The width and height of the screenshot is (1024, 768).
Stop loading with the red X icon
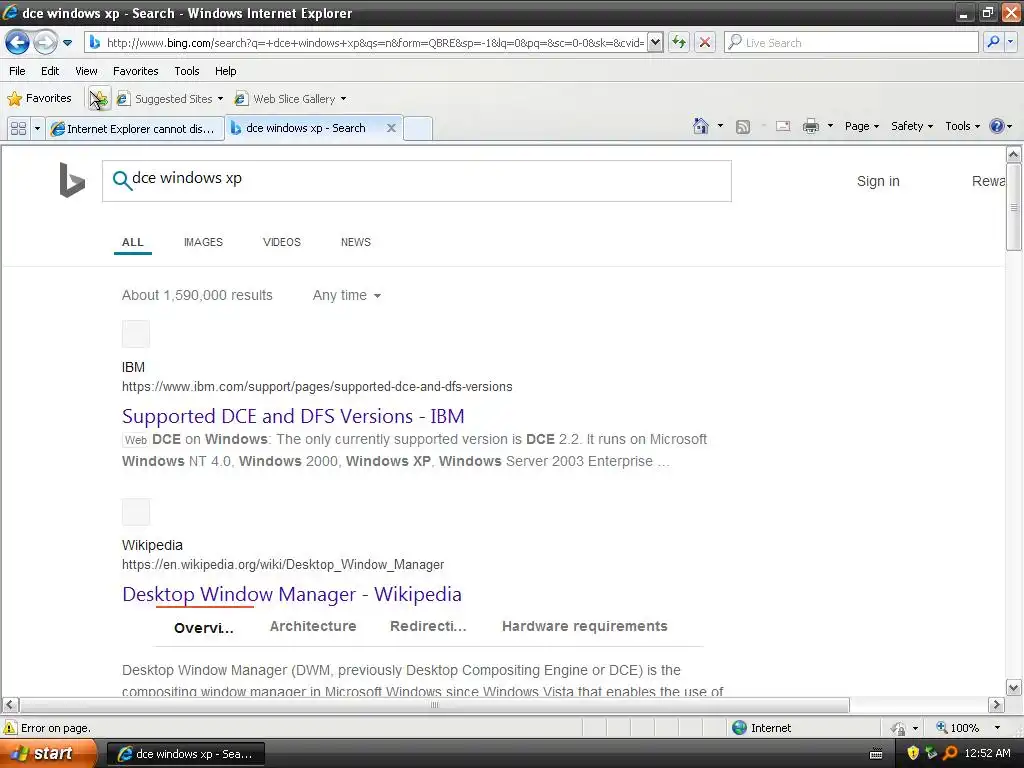click(705, 43)
